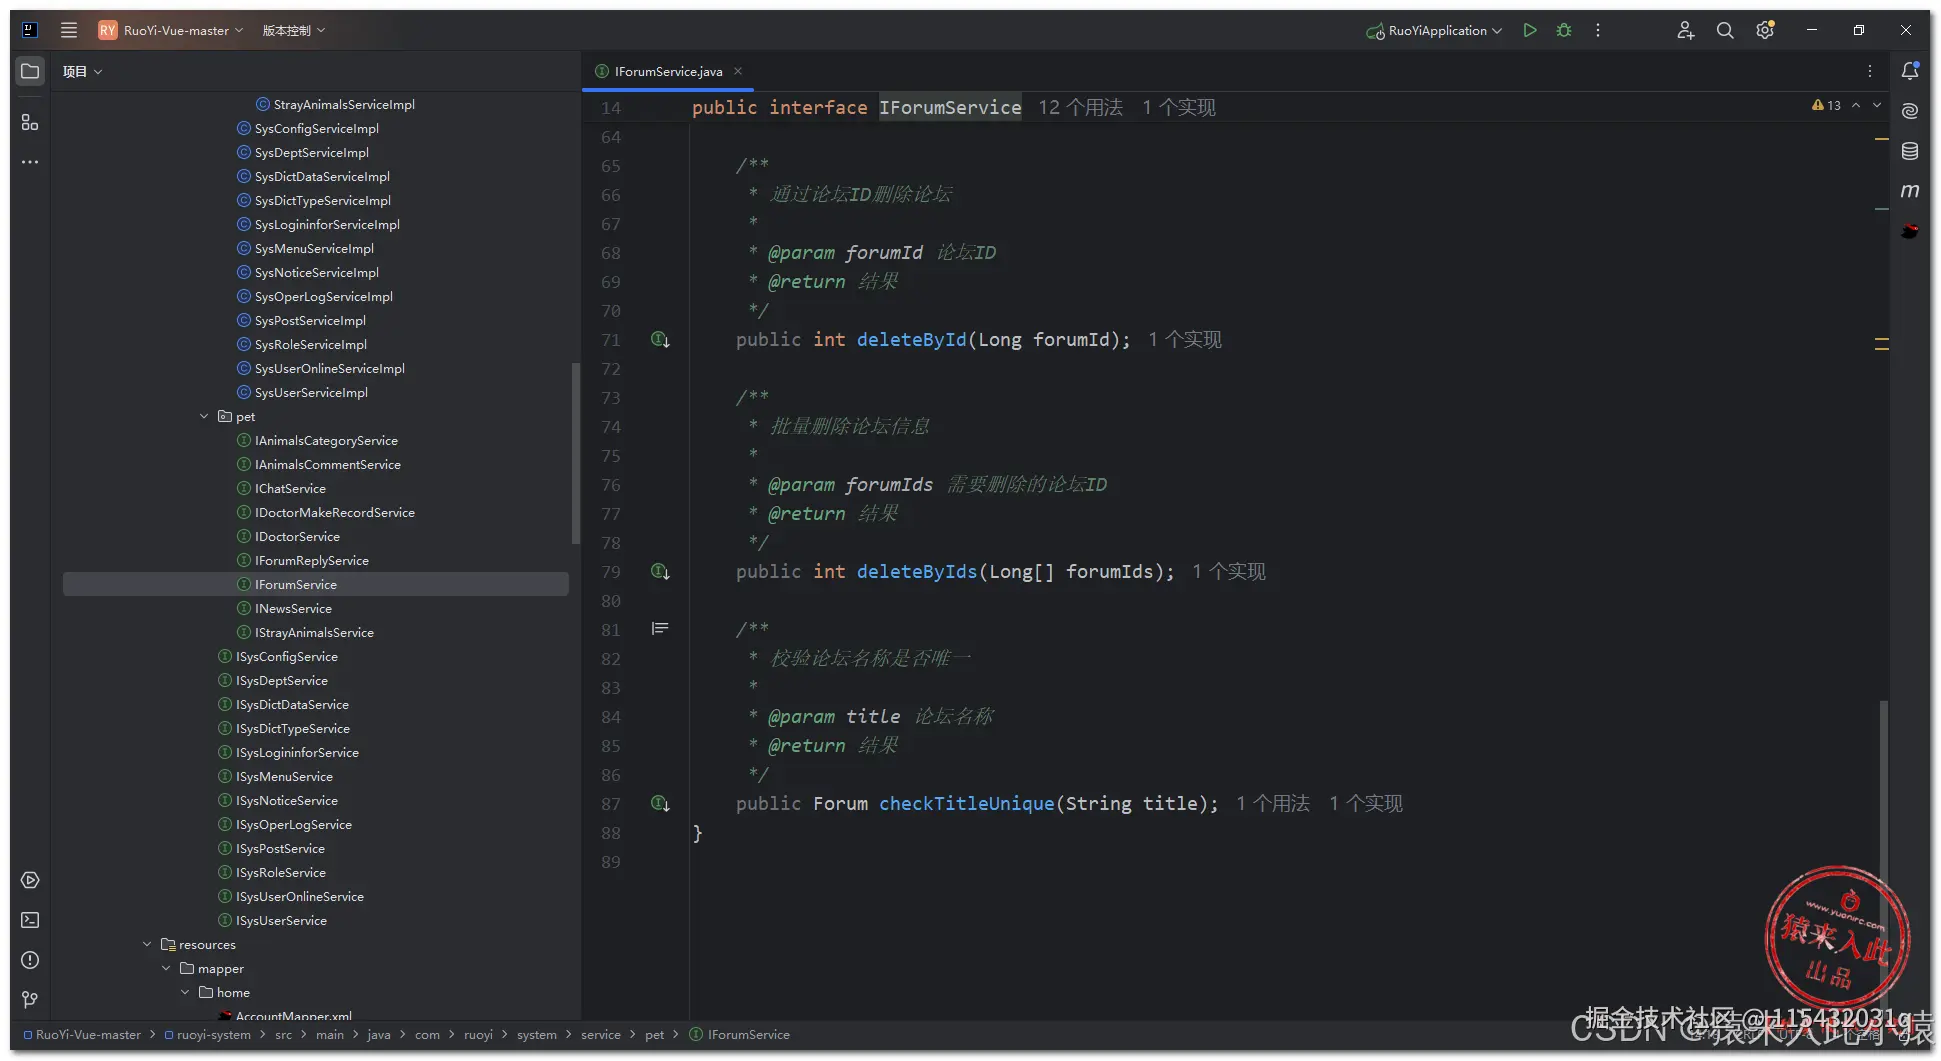This screenshot has height=1061, width=1941.
Task: Show more tool windows ellipsis
Action: coord(30,162)
